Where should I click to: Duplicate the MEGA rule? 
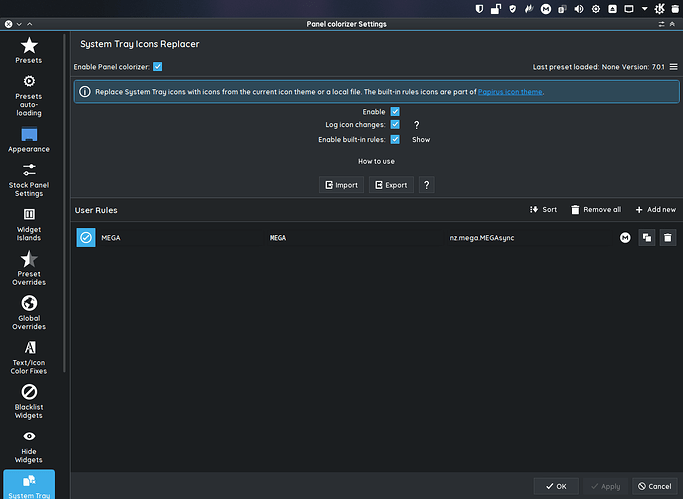[647, 237]
